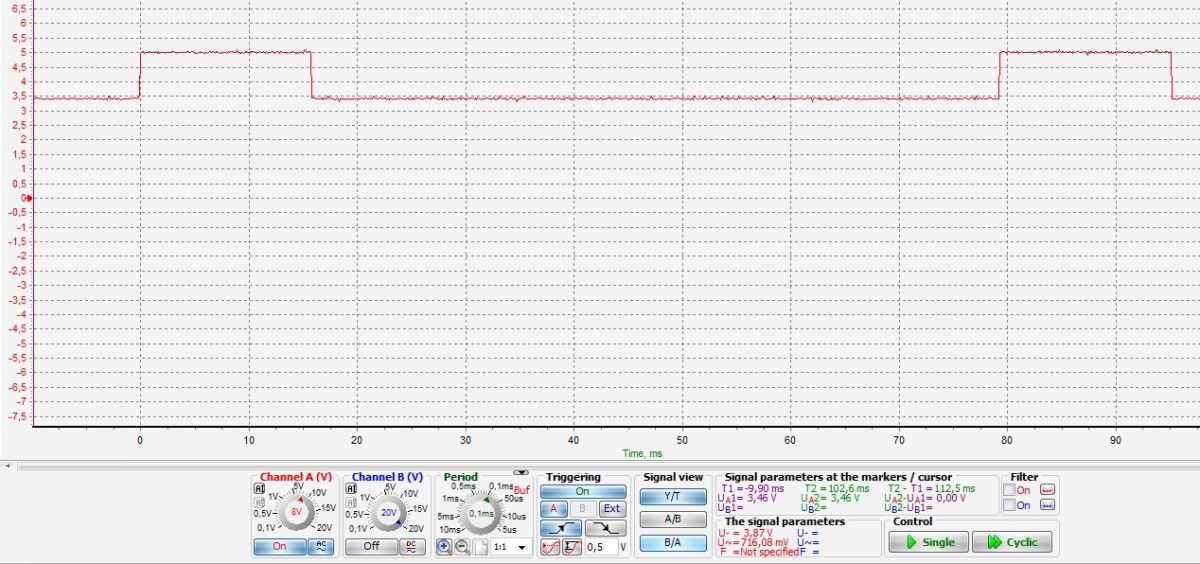This screenshot has width=1200, height=564.
Task: Select trigger source A
Action: 553,508
